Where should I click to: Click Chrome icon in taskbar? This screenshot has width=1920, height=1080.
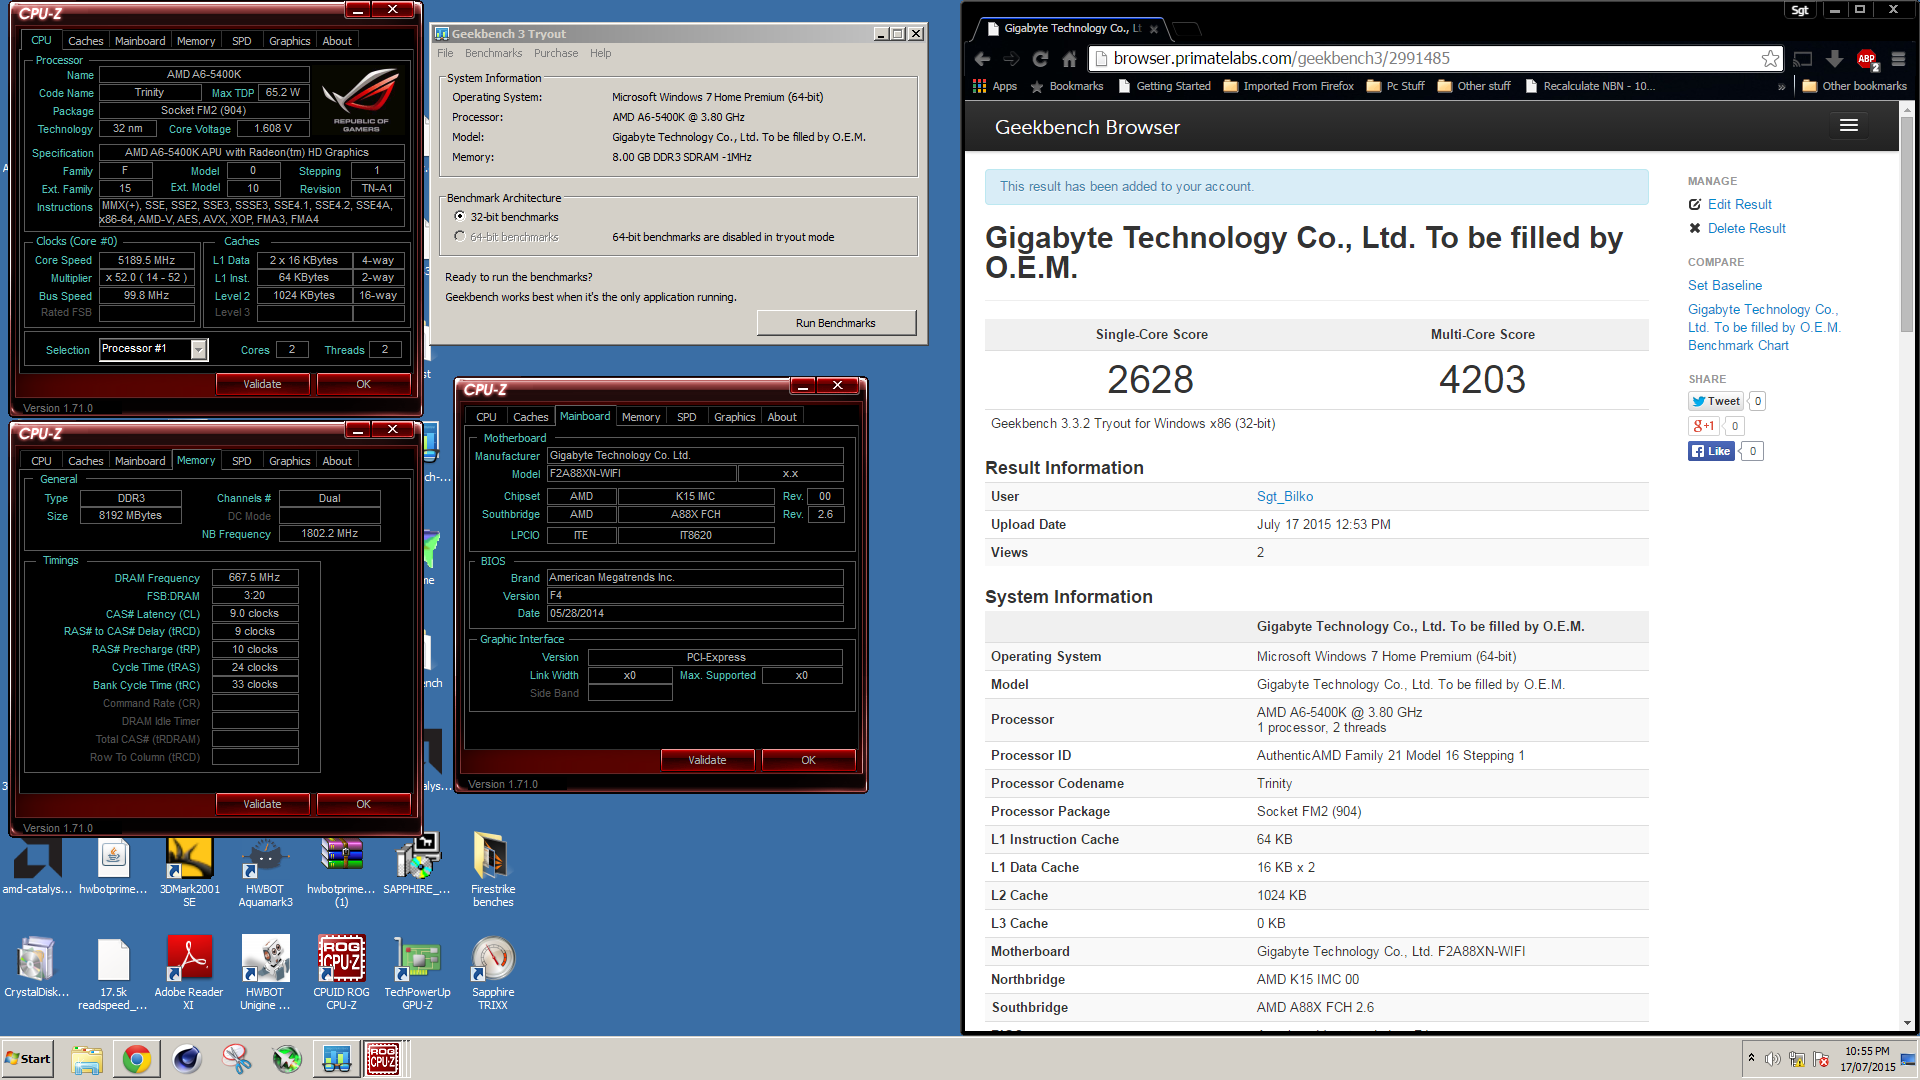click(x=137, y=1059)
